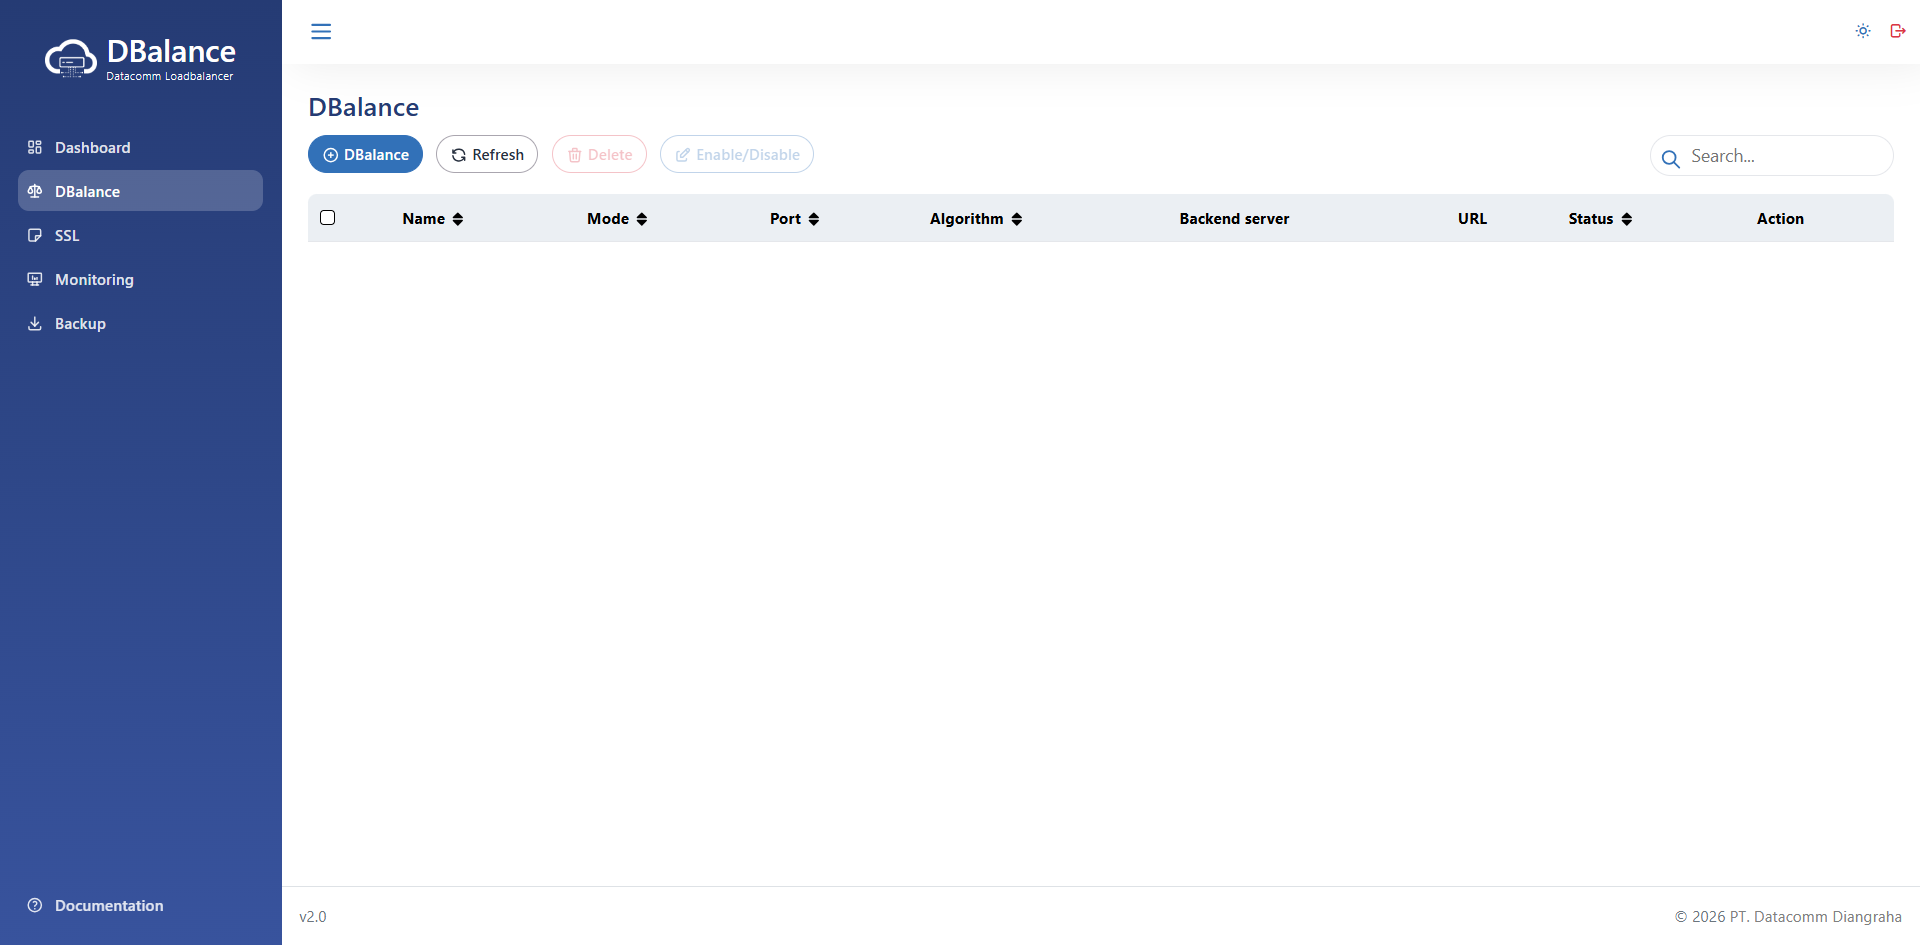1920x945 pixels.
Task: Select SSL in the sidebar
Action: pyautogui.click(x=66, y=236)
